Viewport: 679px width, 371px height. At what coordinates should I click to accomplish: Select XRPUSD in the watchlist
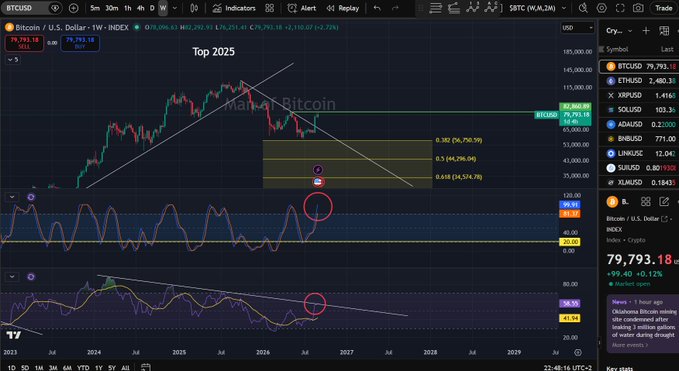click(x=639, y=95)
